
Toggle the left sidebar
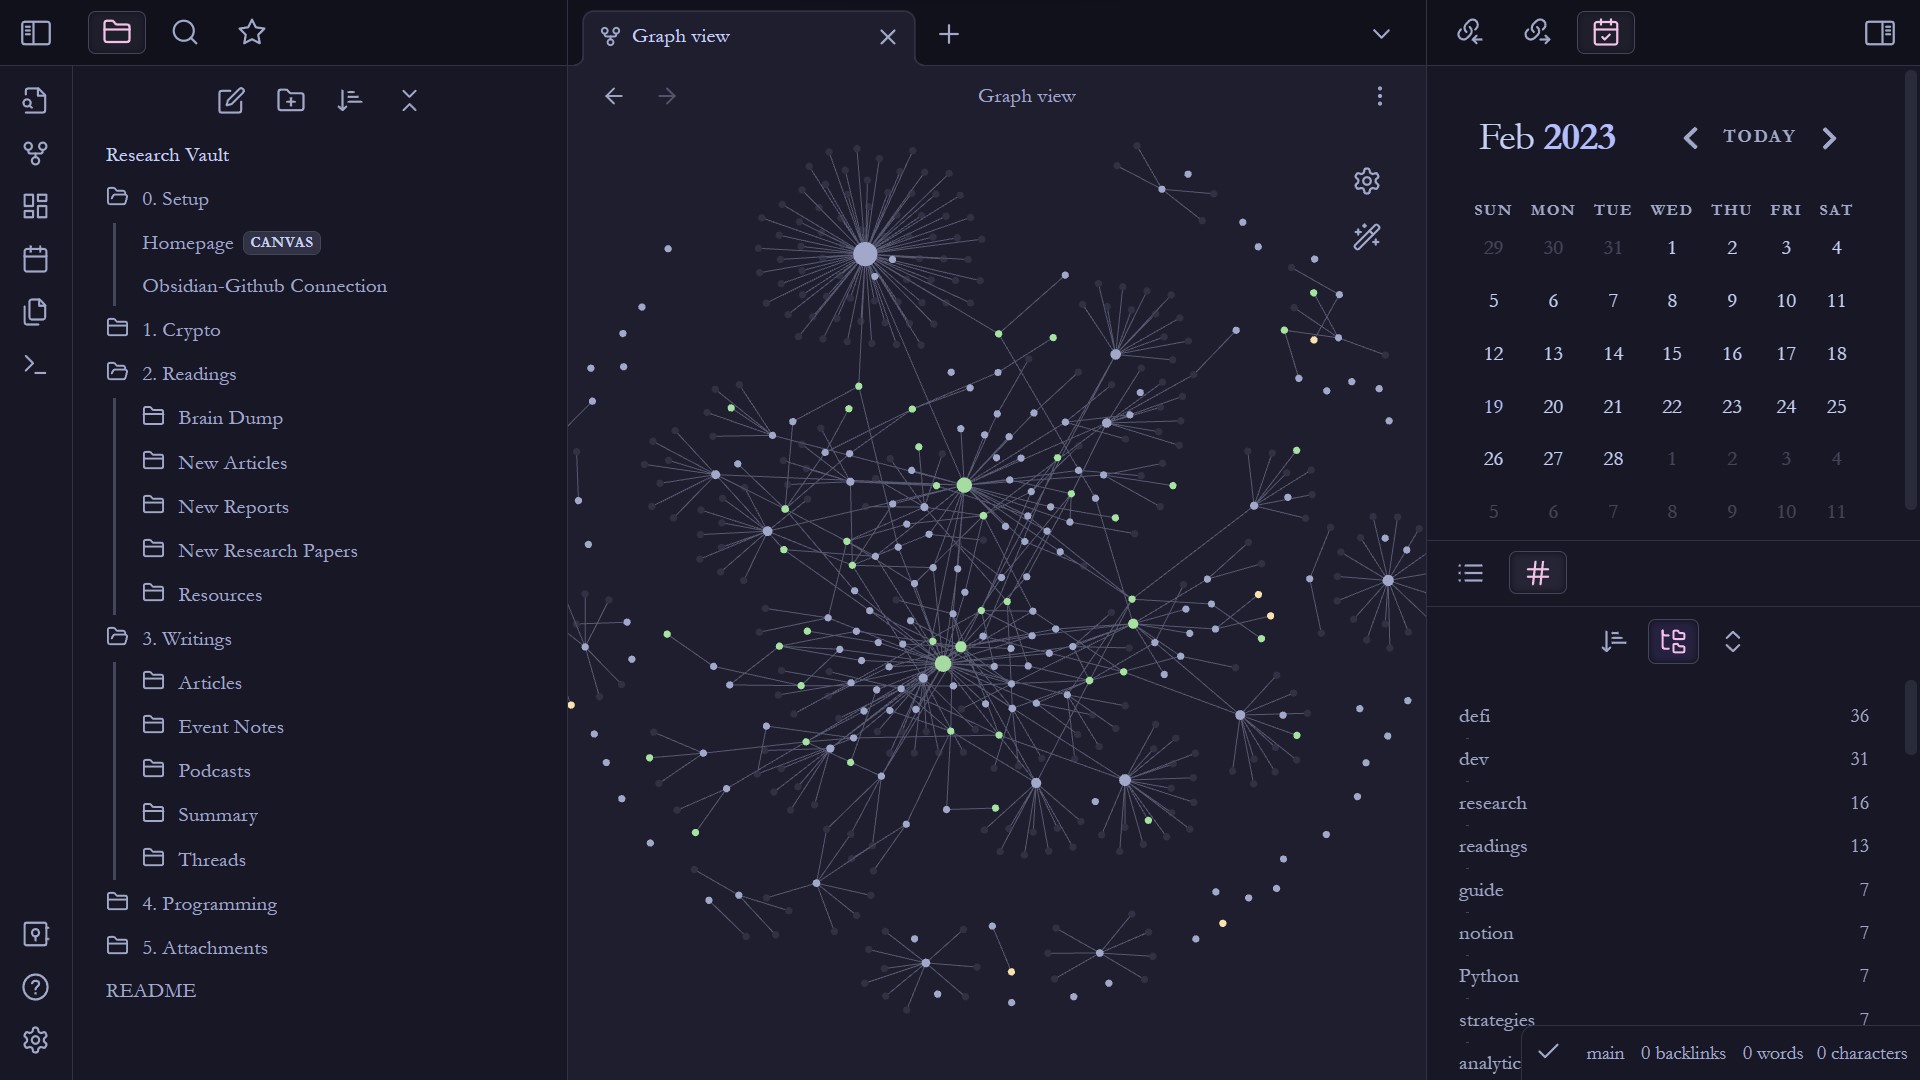pos(36,33)
